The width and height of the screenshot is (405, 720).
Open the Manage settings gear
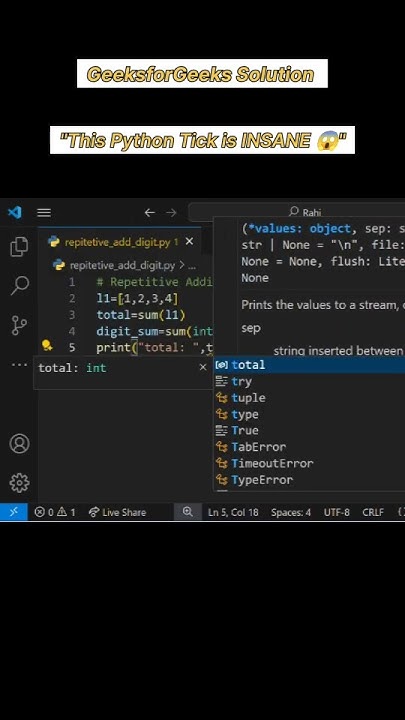tap(19, 483)
